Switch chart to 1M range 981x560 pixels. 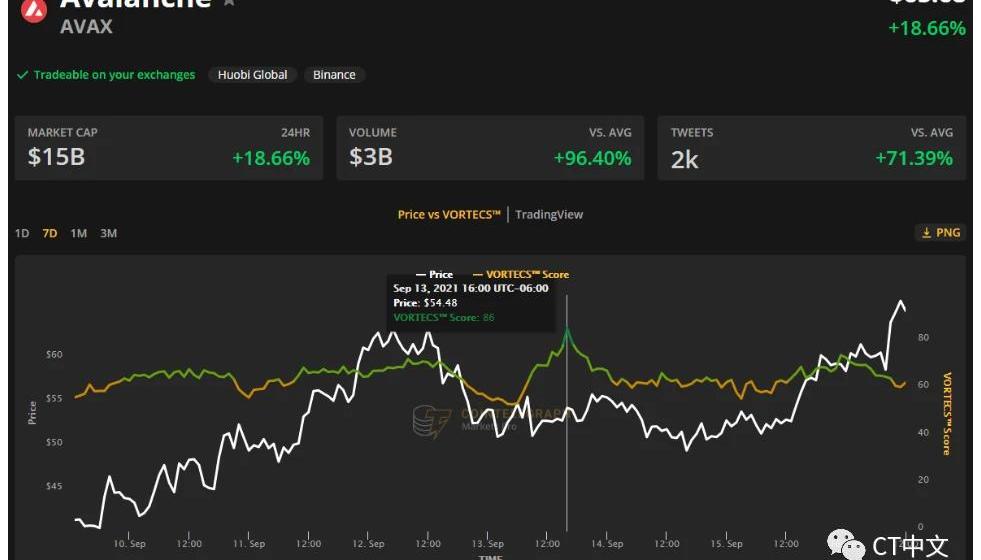point(79,233)
